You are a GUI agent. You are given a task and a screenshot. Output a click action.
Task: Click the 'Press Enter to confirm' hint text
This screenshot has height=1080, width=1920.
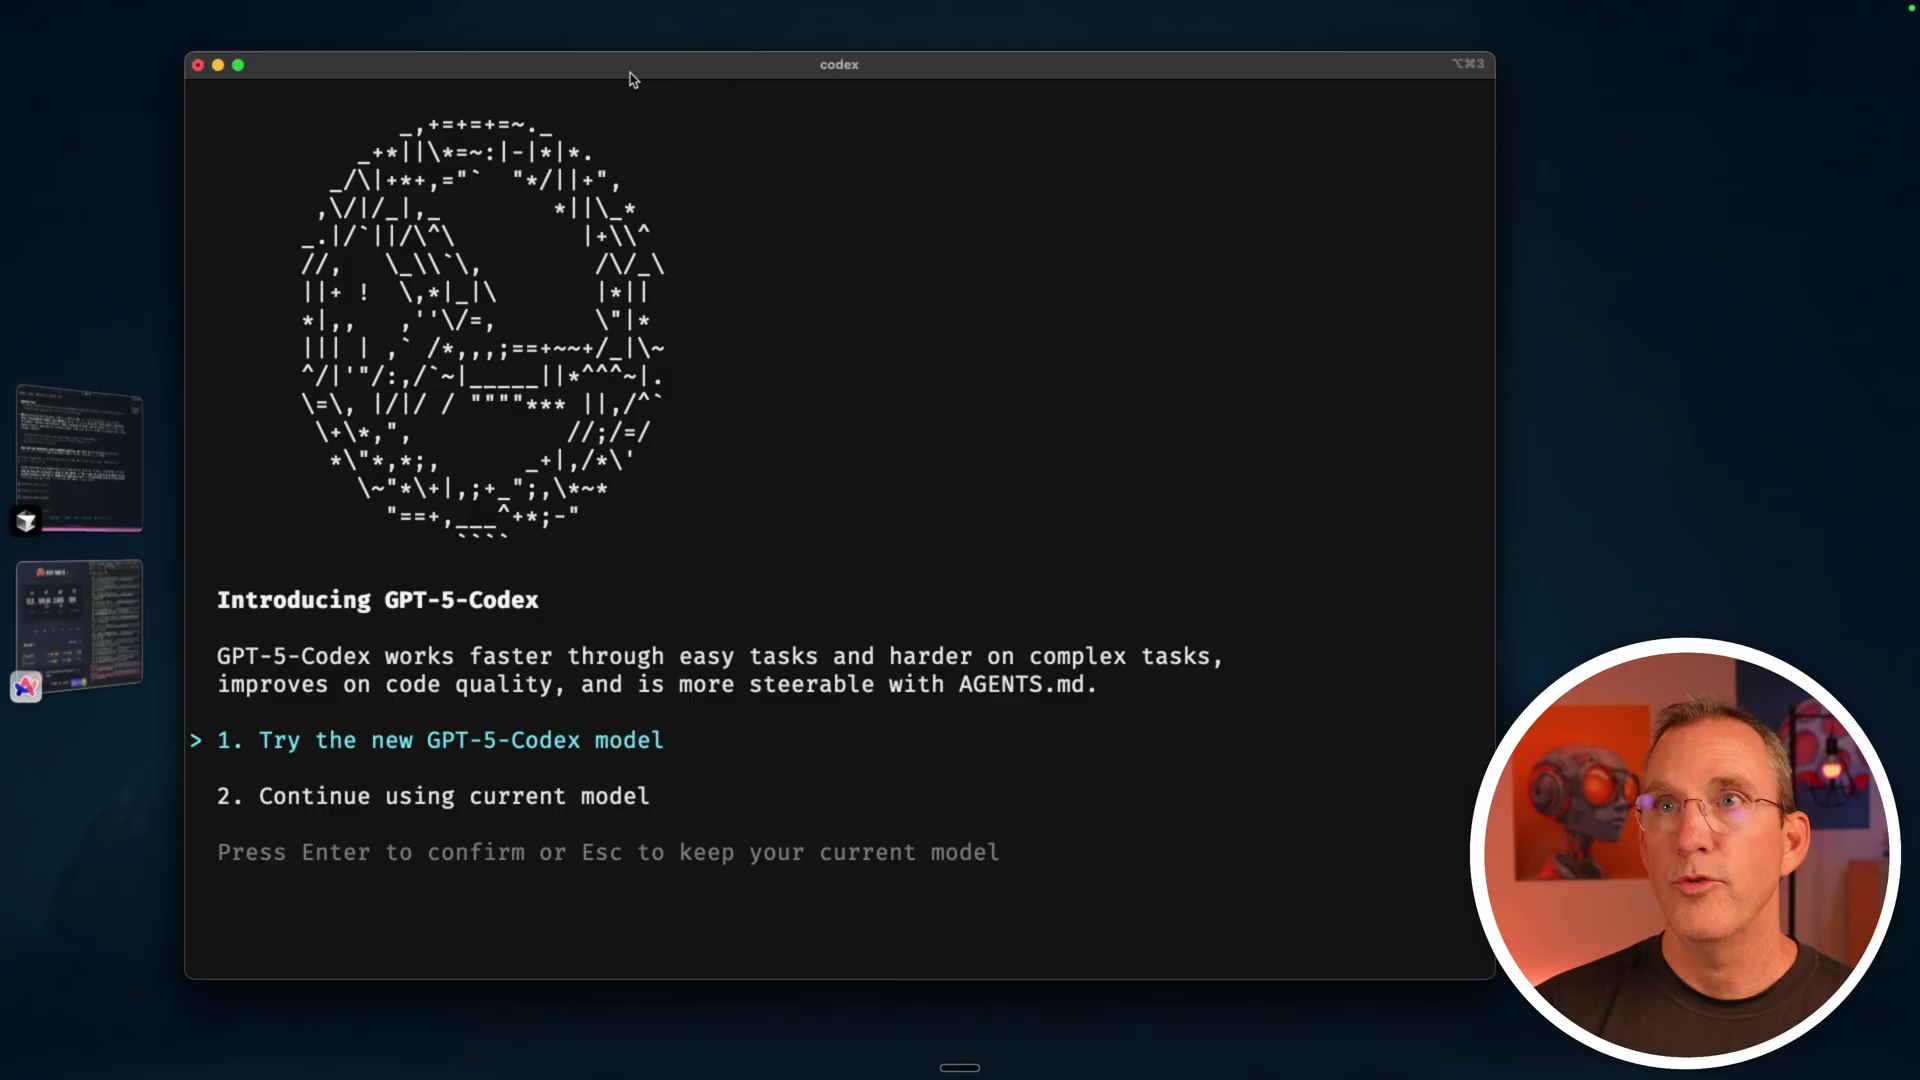pos(608,853)
